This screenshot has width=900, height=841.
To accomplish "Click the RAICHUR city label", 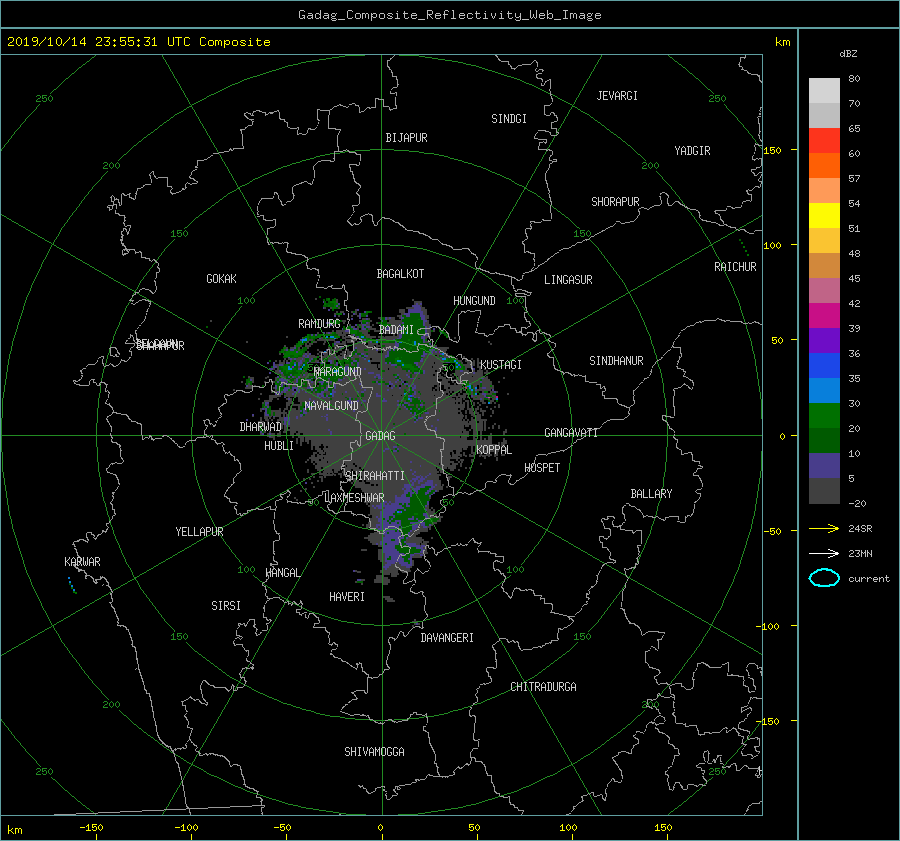I will coord(735,267).
